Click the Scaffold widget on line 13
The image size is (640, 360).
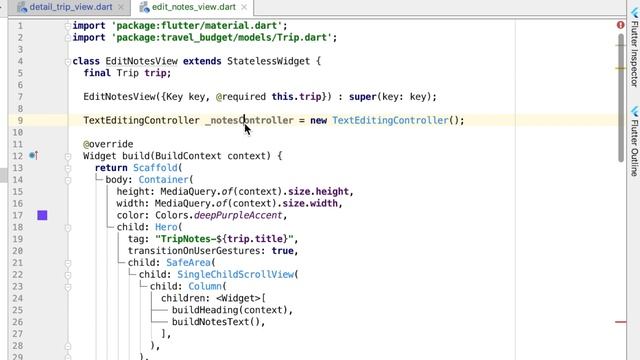(155, 168)
